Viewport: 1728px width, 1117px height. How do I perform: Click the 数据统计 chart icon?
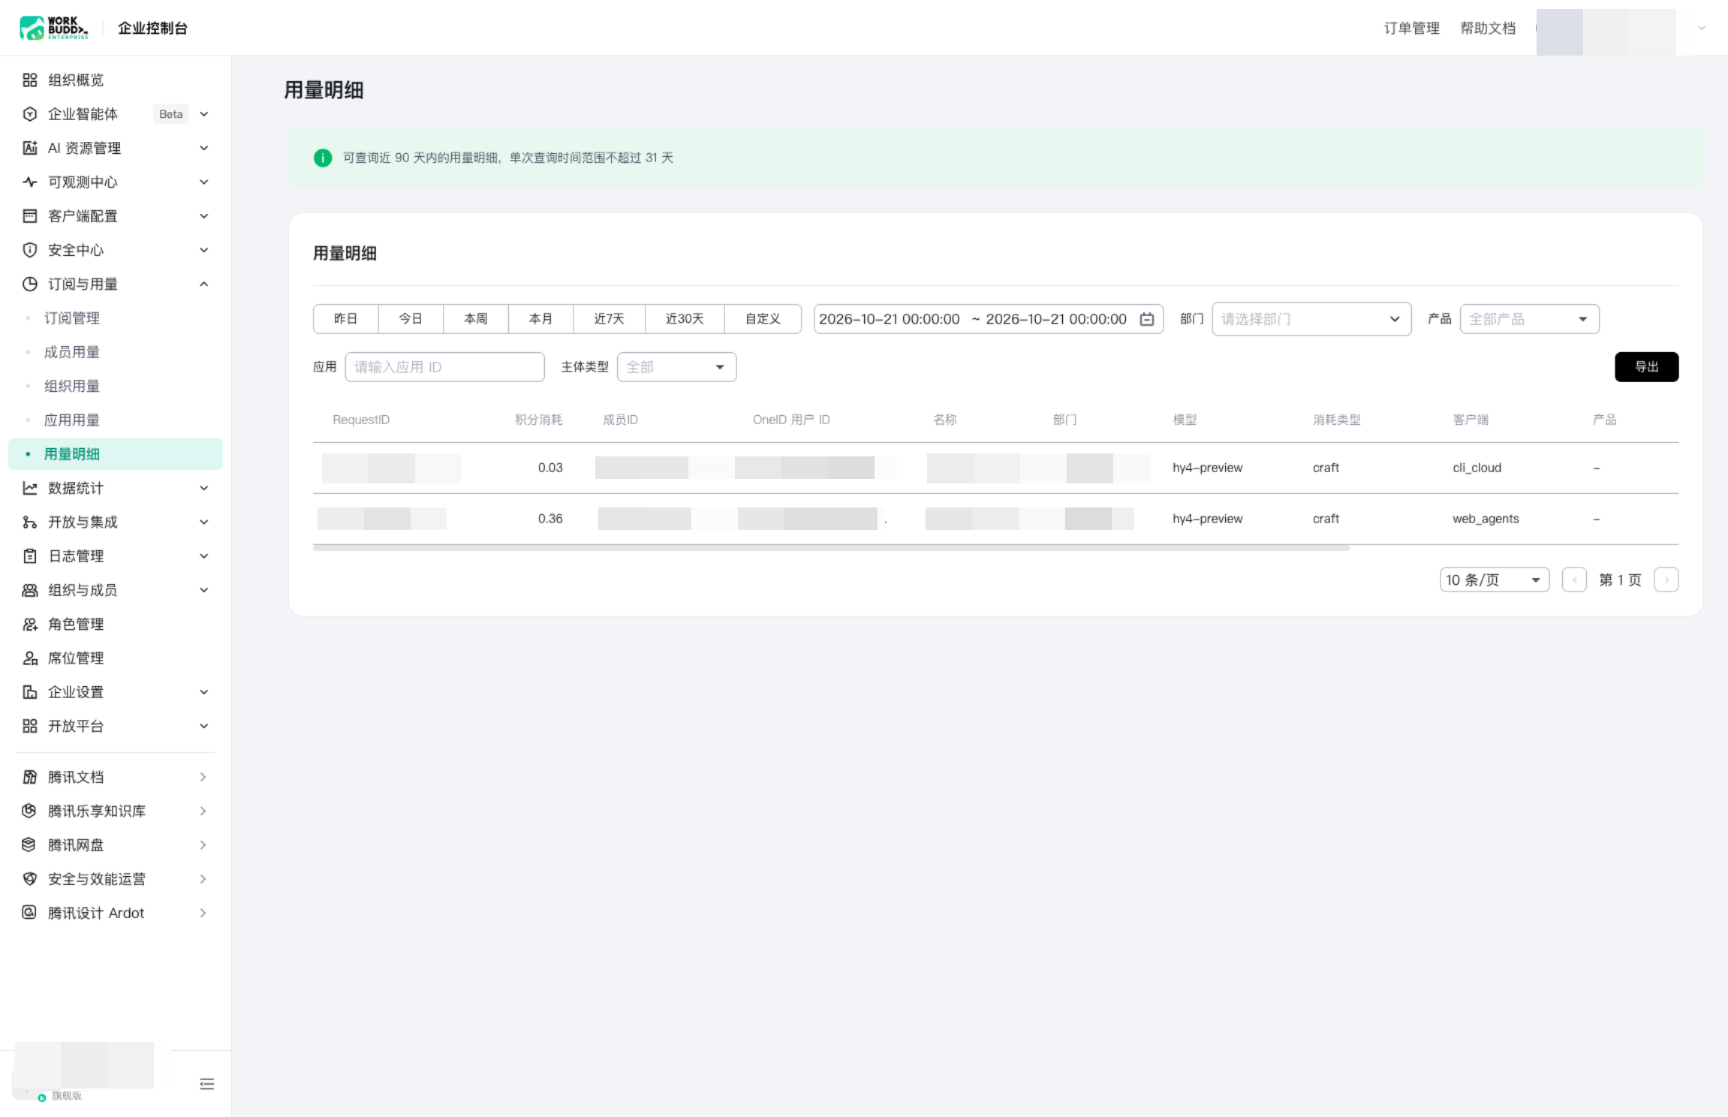(30, 488)
